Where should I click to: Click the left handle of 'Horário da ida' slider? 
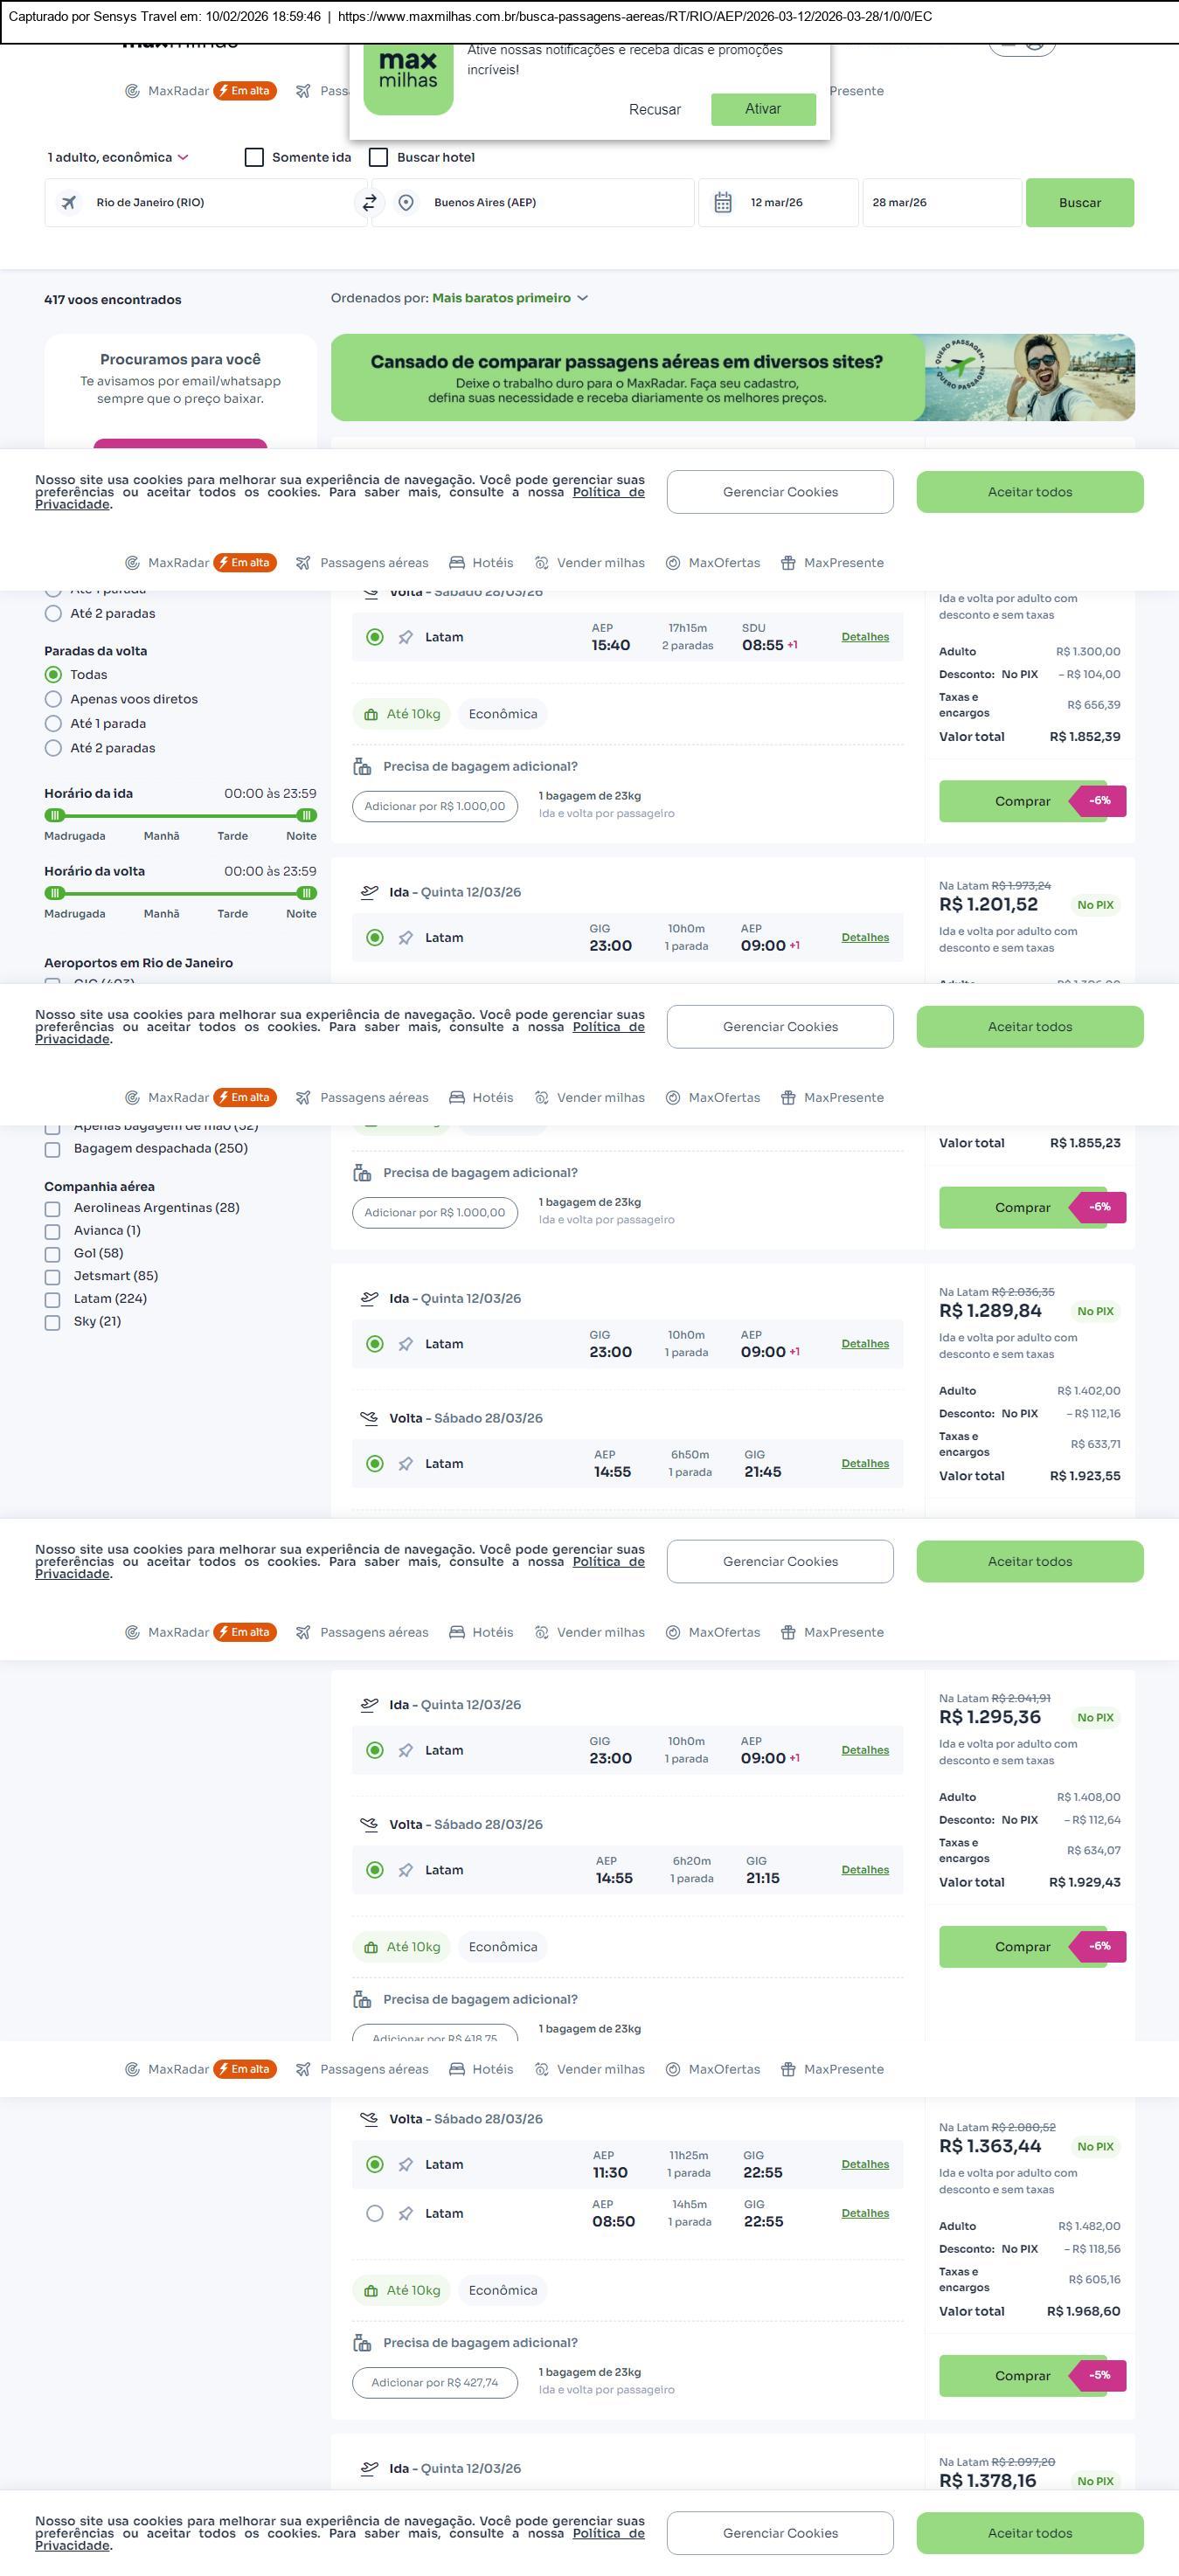tap(55, 816)
